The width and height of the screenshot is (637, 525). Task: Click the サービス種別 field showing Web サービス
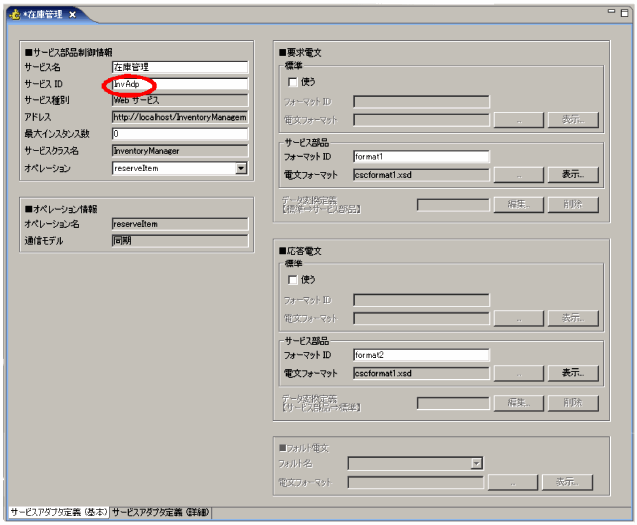[180, 100]
